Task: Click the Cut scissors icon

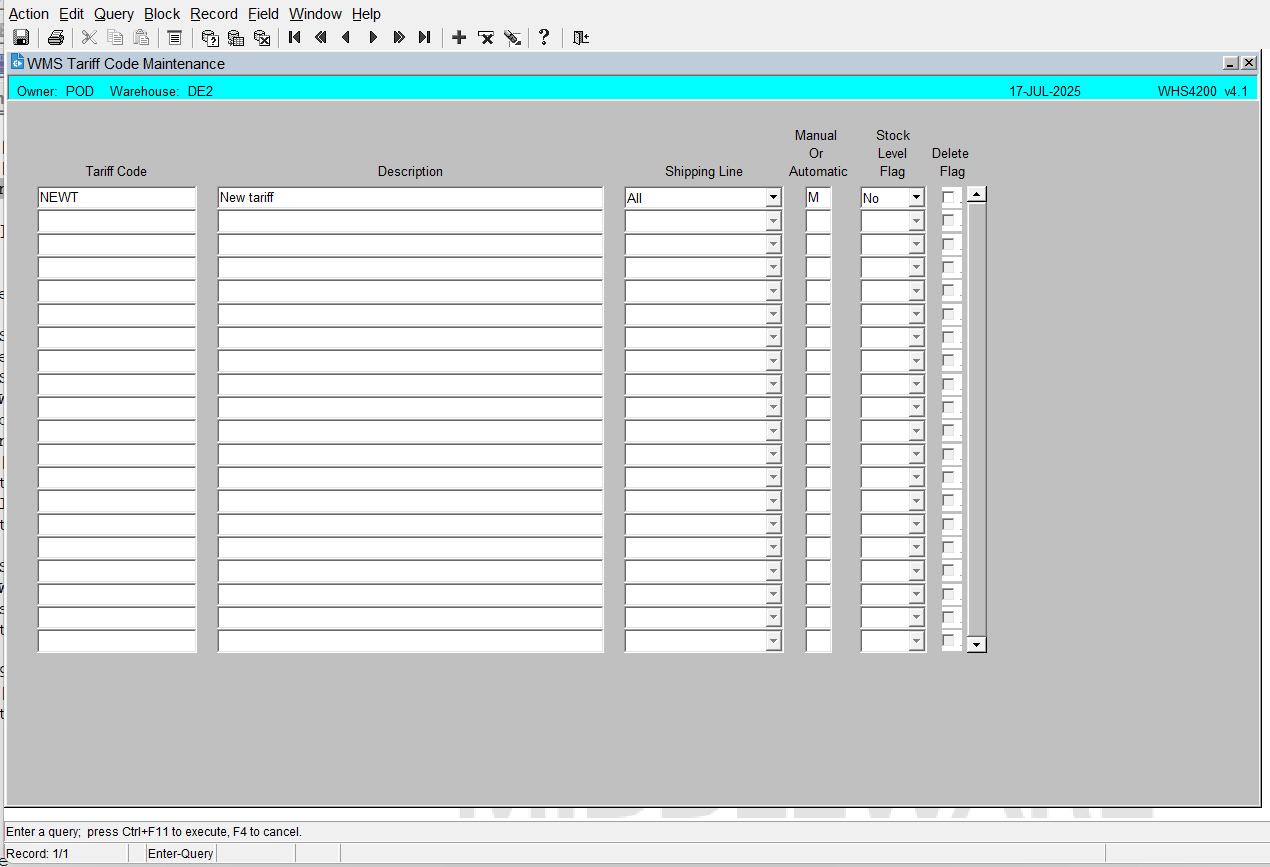Action: point(89,38)
